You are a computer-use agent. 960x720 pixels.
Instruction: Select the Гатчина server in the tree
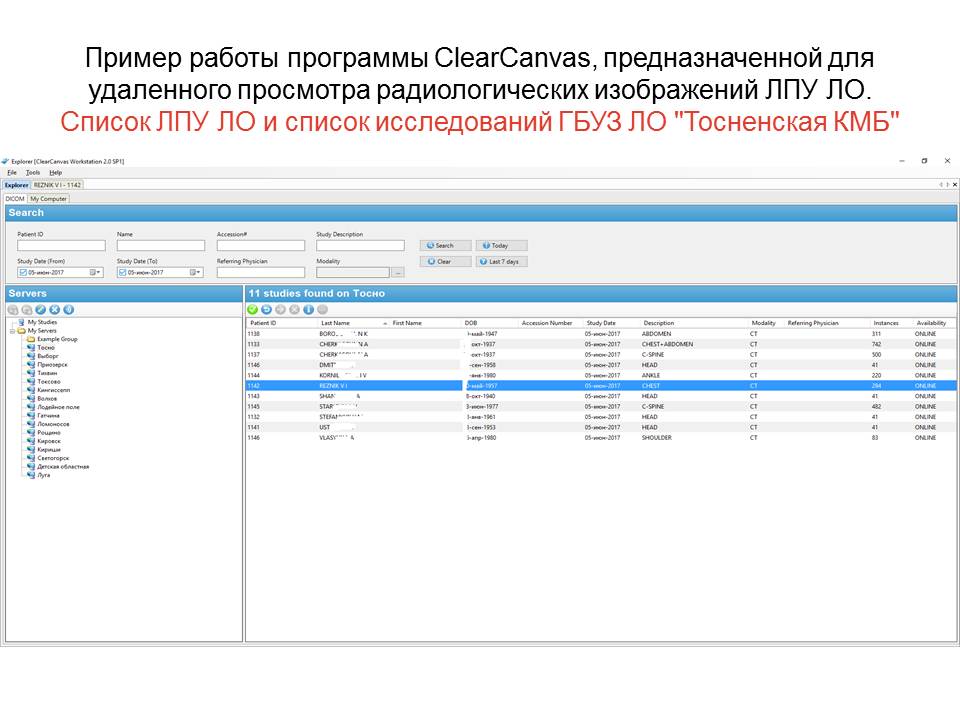(48, 415)
